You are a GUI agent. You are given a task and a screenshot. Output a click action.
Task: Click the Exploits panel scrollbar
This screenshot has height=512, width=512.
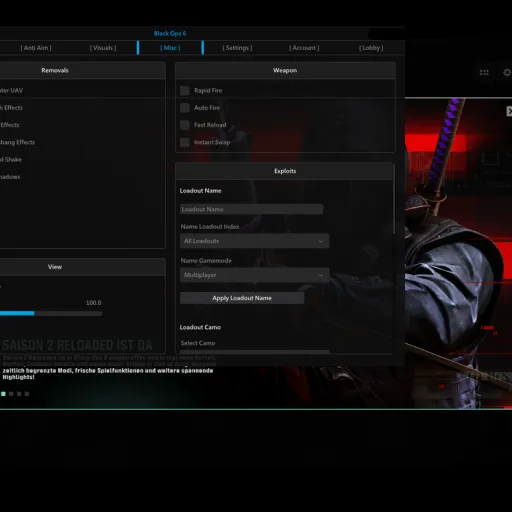click(394, 199)
